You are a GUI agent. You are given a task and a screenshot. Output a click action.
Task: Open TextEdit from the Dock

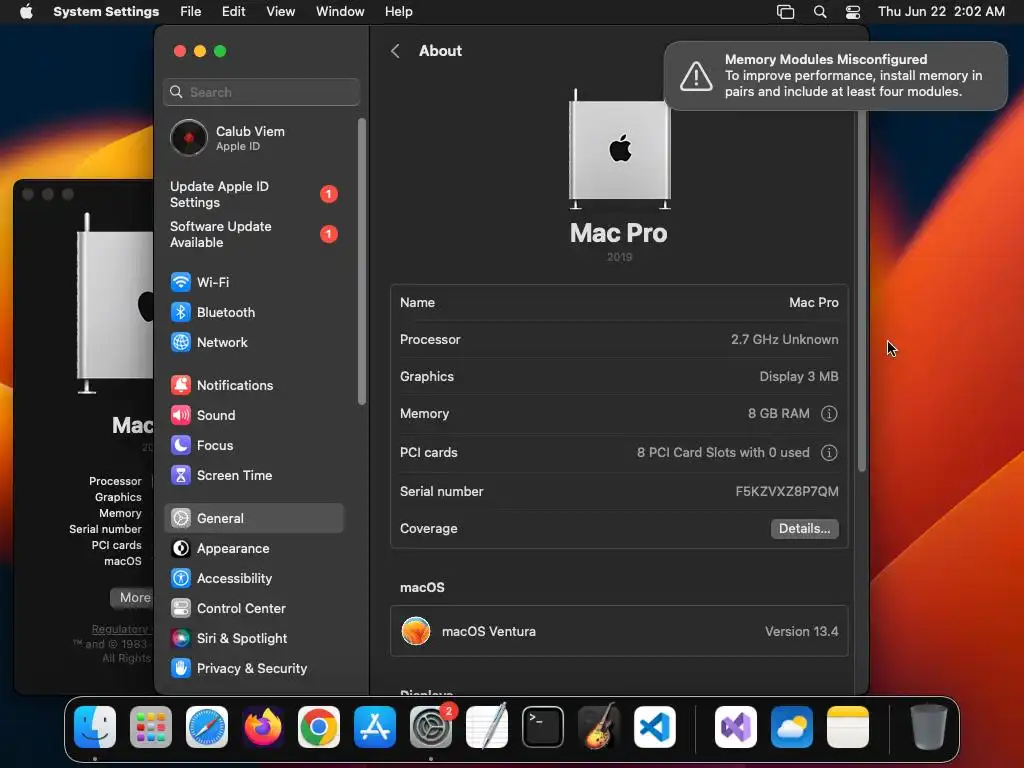(487, 727)
